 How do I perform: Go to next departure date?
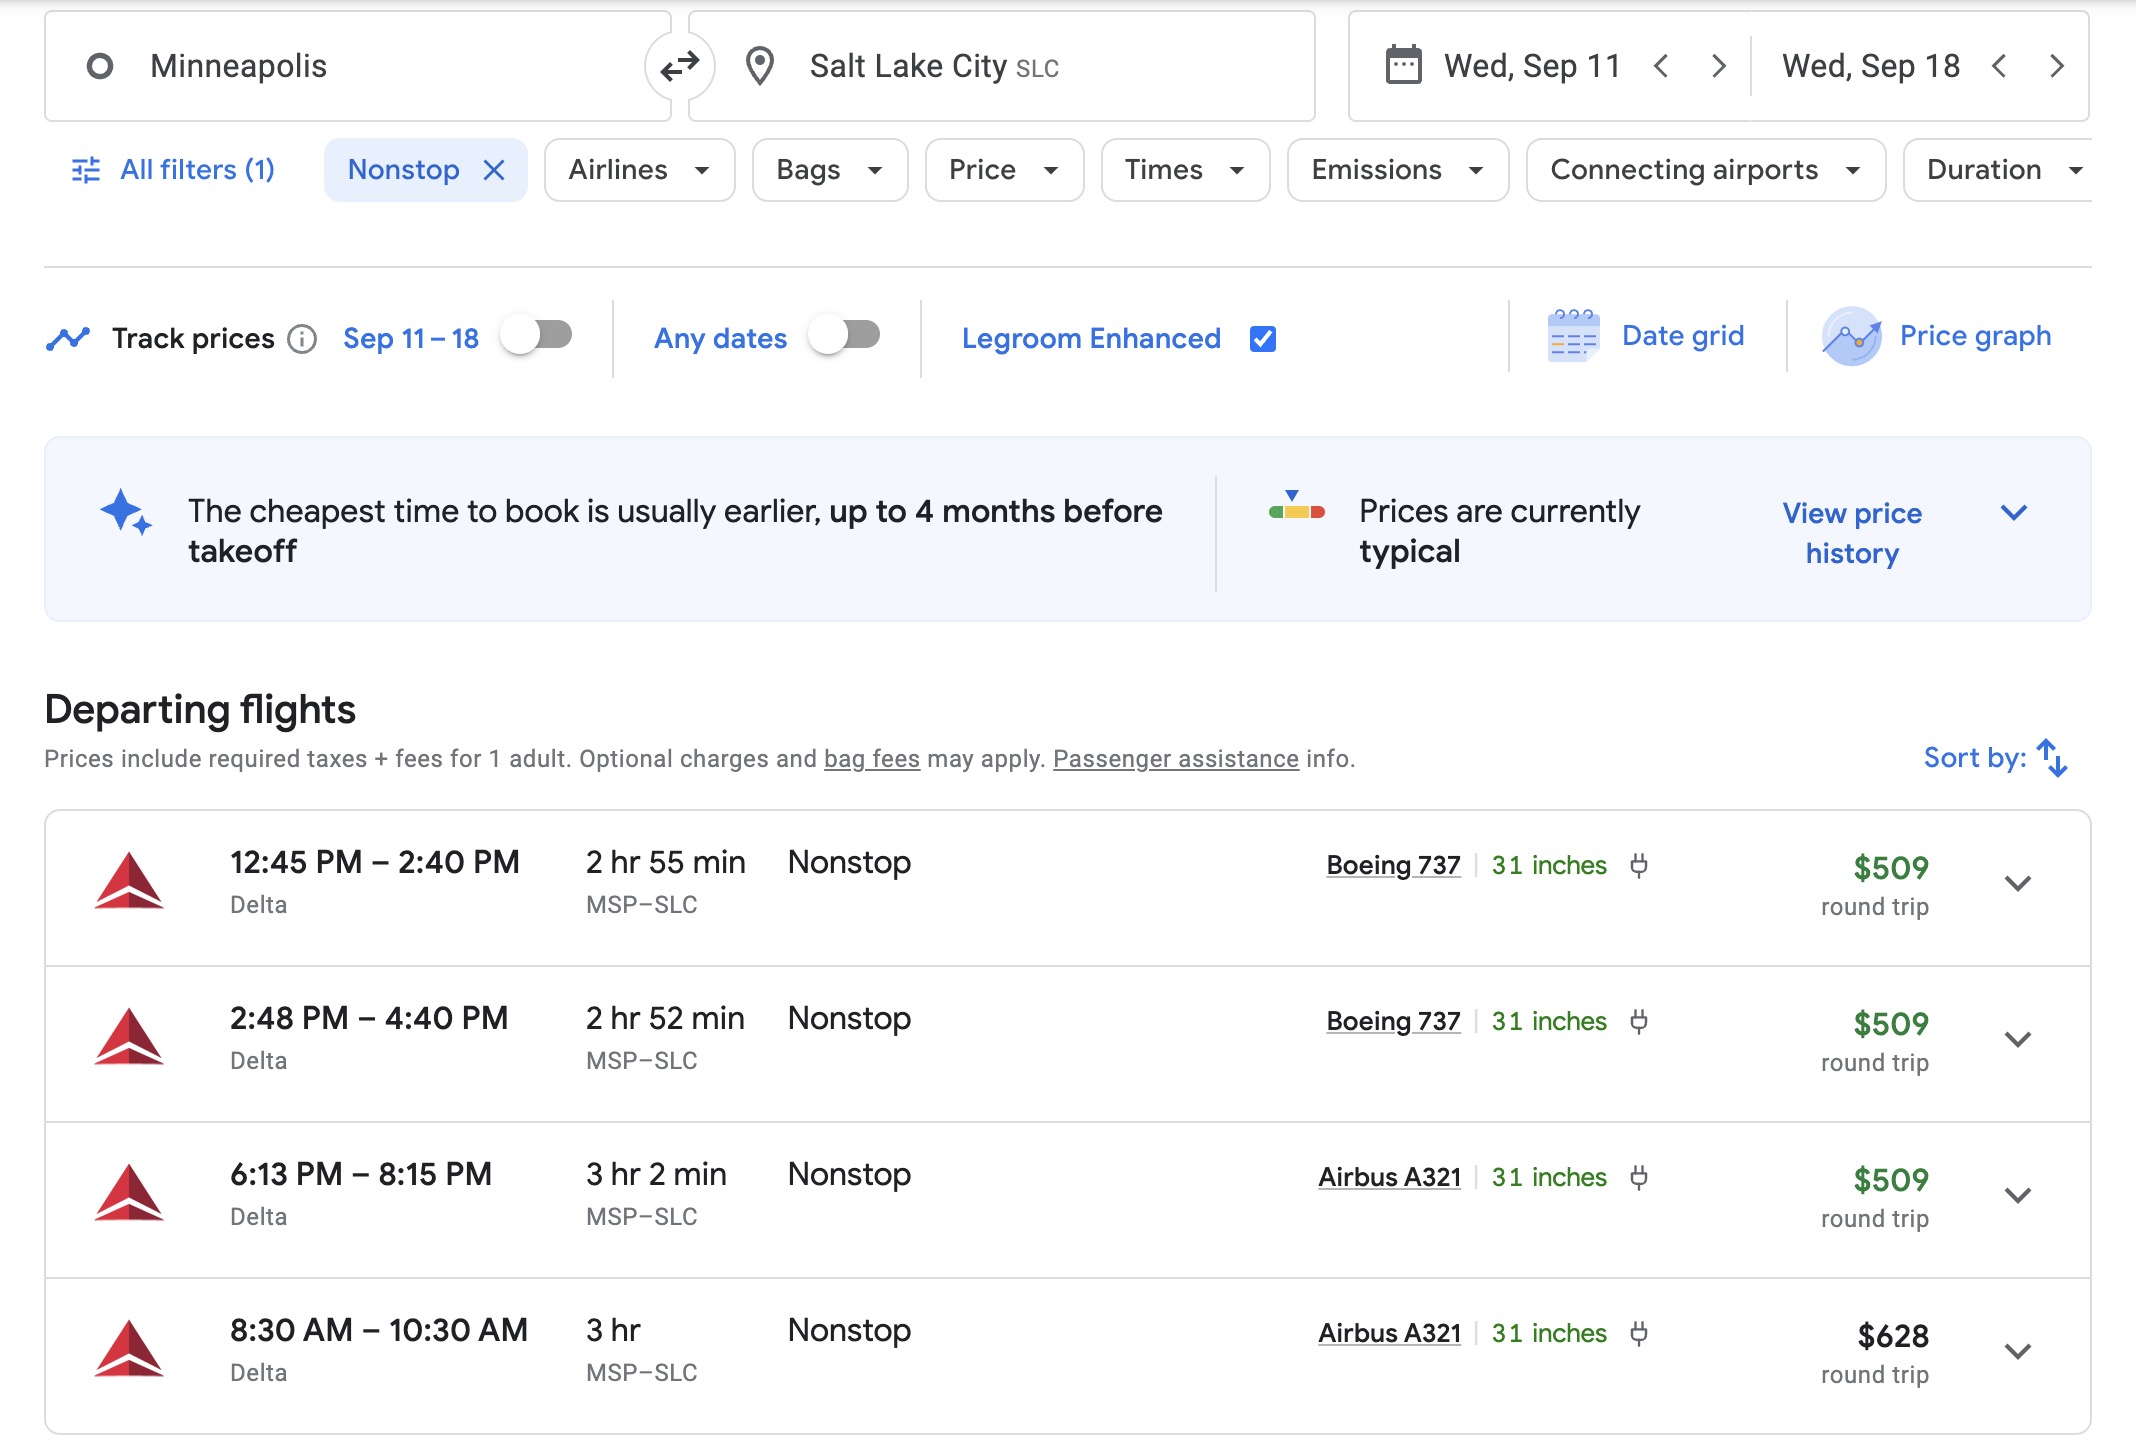[x=1718, y=66]
